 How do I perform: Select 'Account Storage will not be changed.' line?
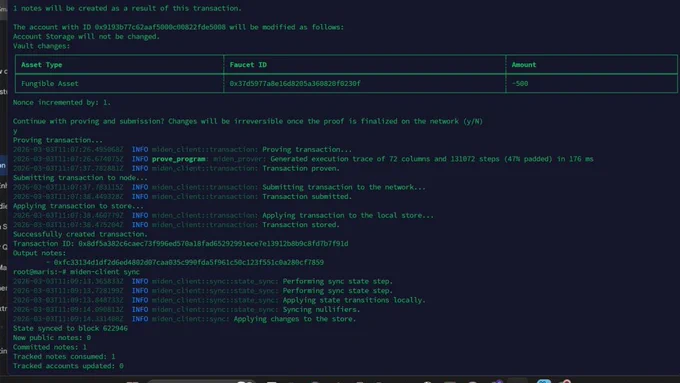(x=86, y=36)
